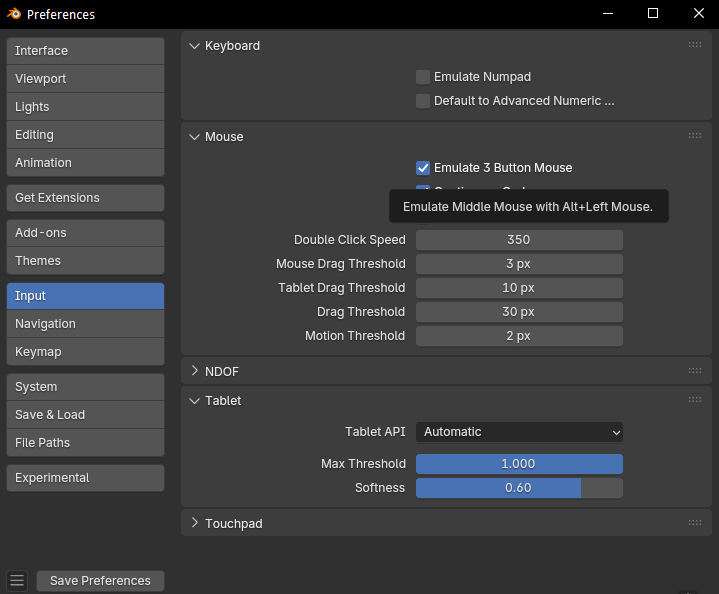Click the Motion Threshold field
The image size is (719, 594).
tap(519, 336)
